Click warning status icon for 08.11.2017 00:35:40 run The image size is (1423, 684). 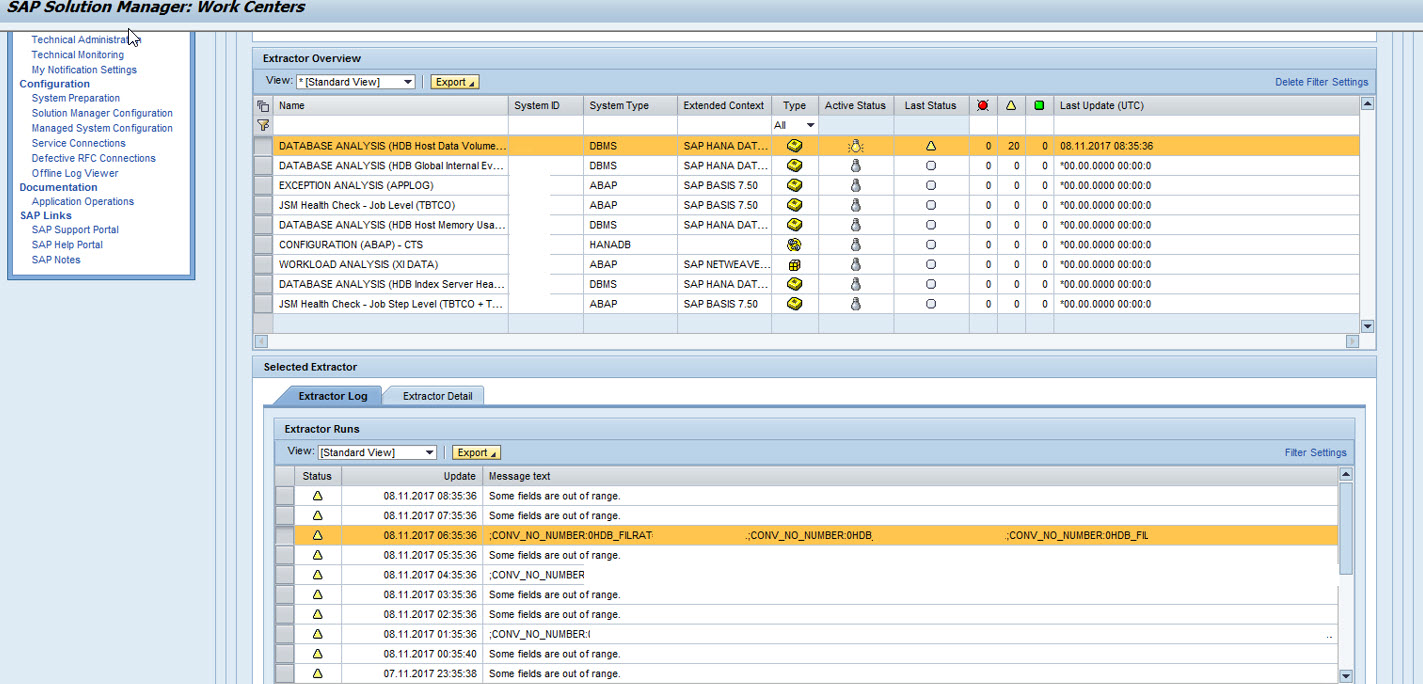coord(317,654)
